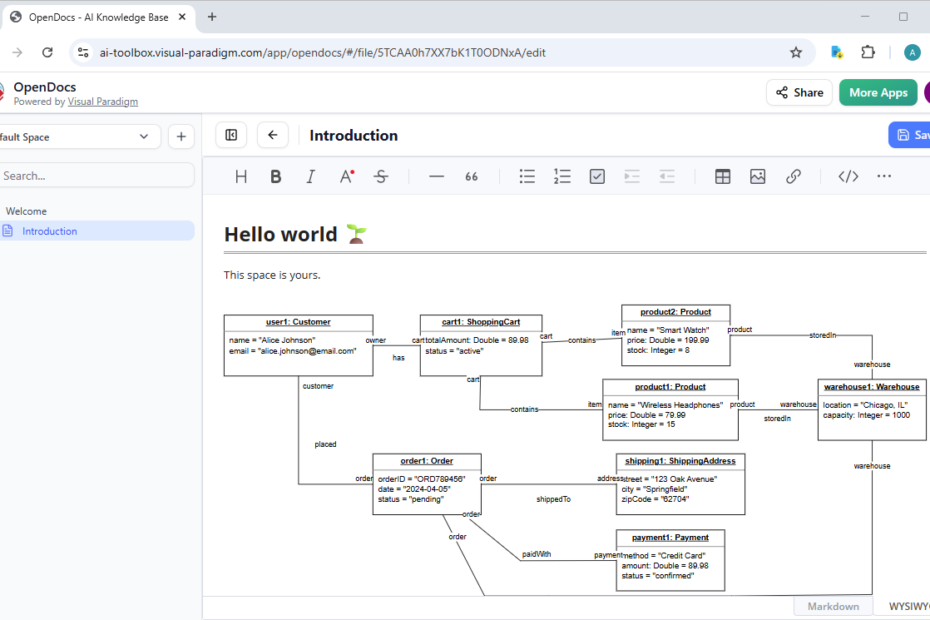Open Visual Paradigm link
The width and height of the screenshot is (930, 620).
(103, 101)
